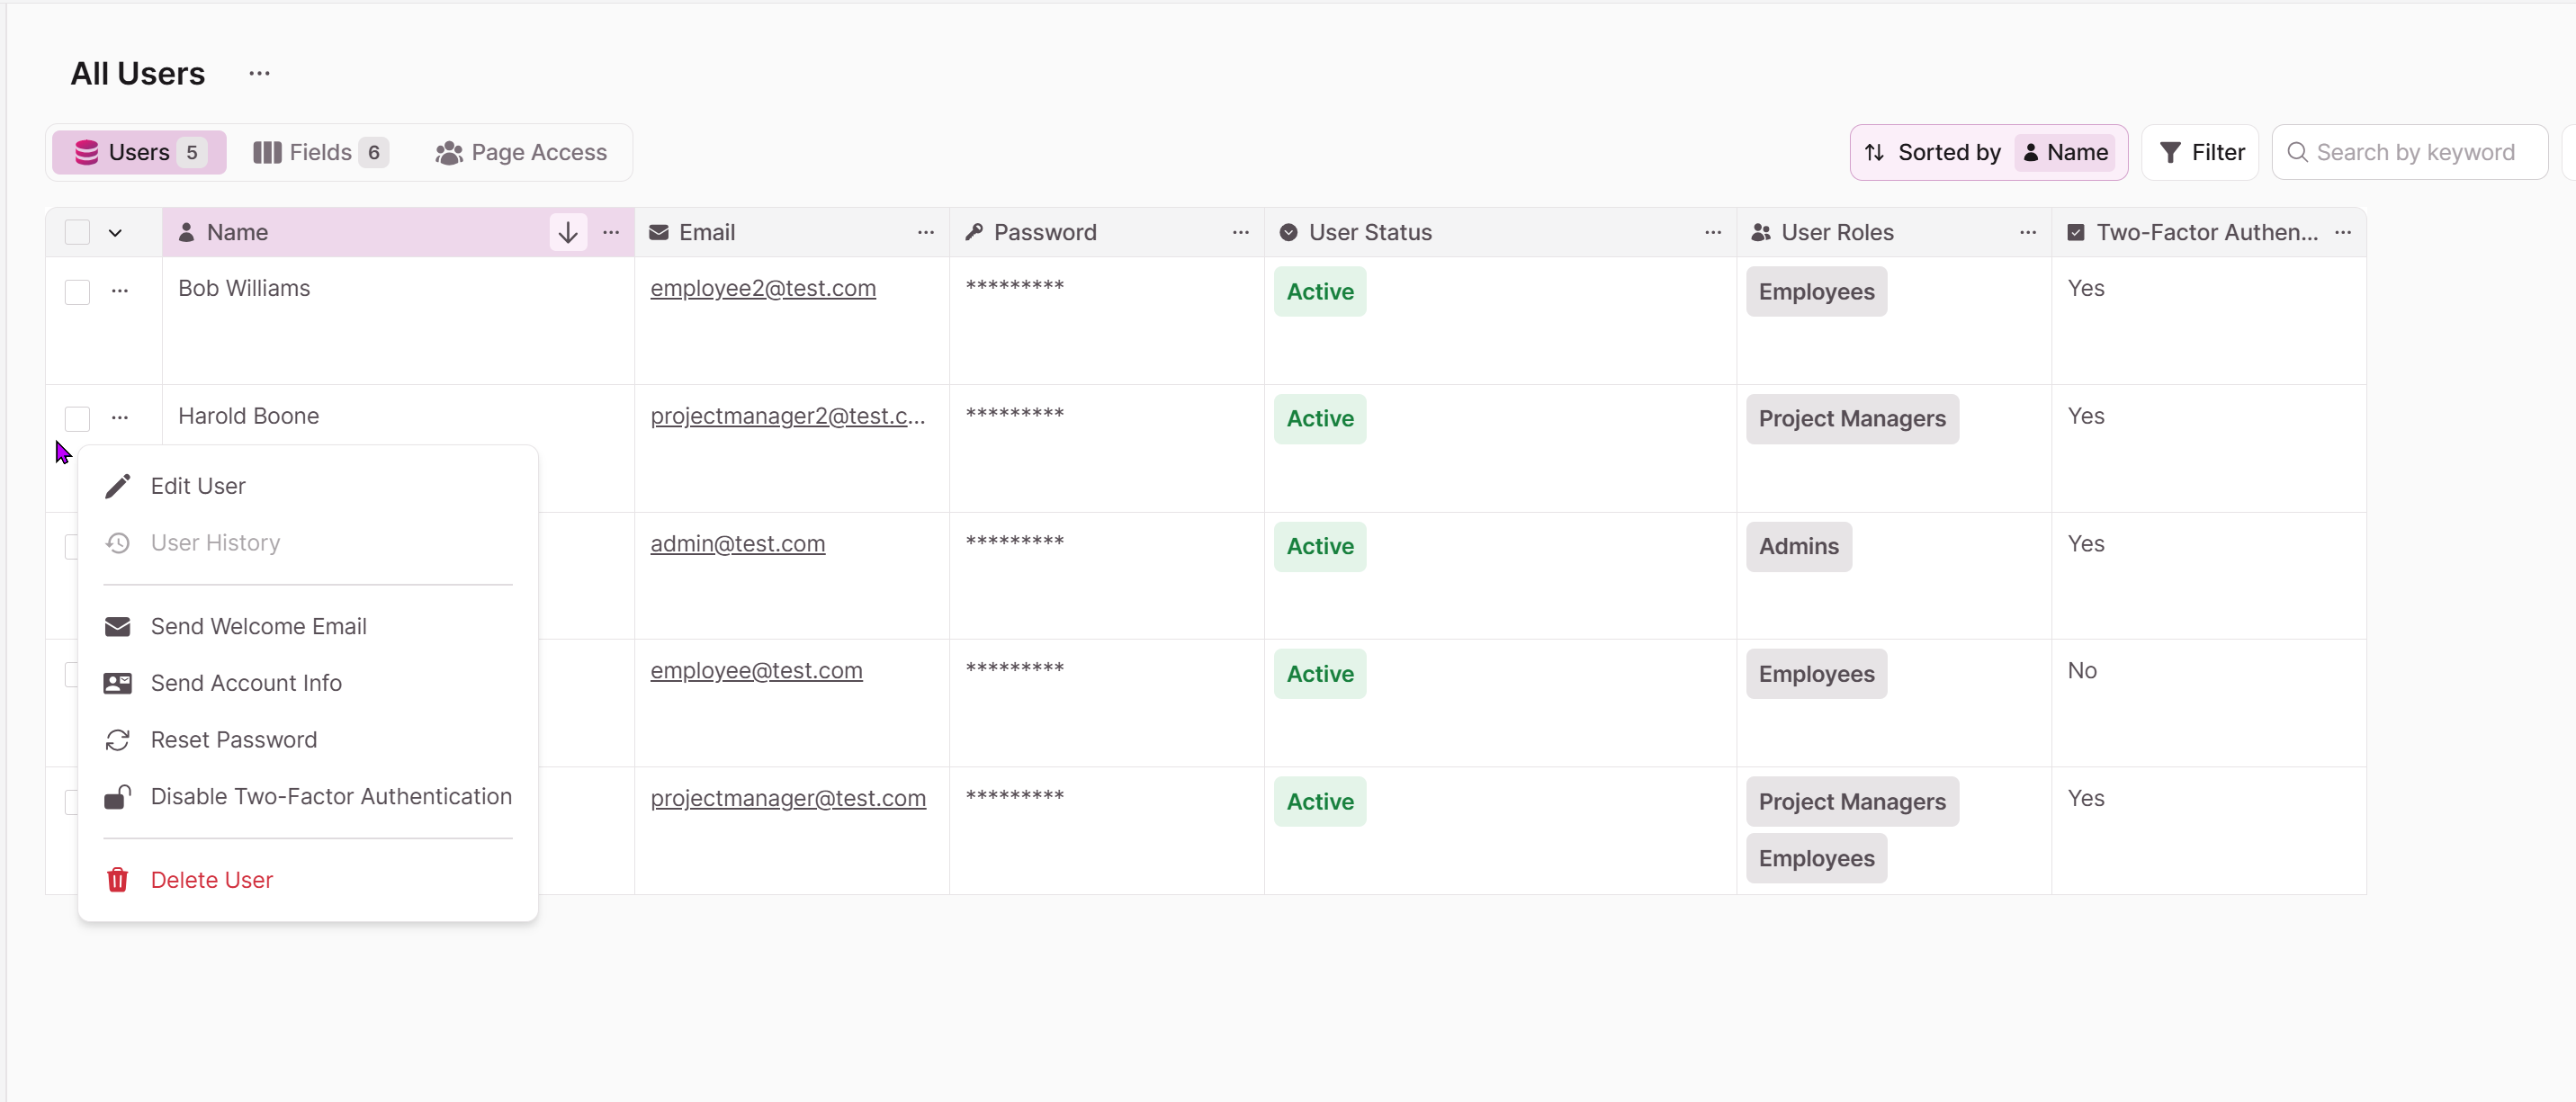Click the pencil icon beside Edit User

click(117, 486)
